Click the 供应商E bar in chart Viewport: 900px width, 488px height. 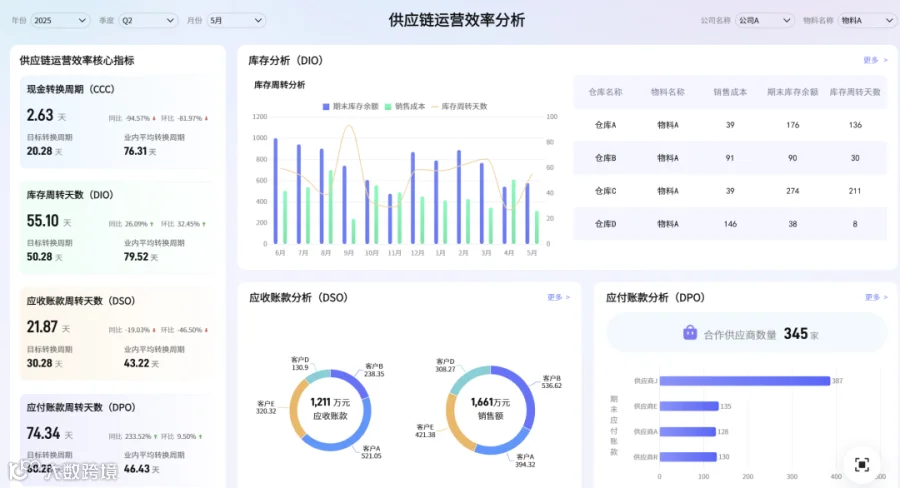tap(689, 406)
